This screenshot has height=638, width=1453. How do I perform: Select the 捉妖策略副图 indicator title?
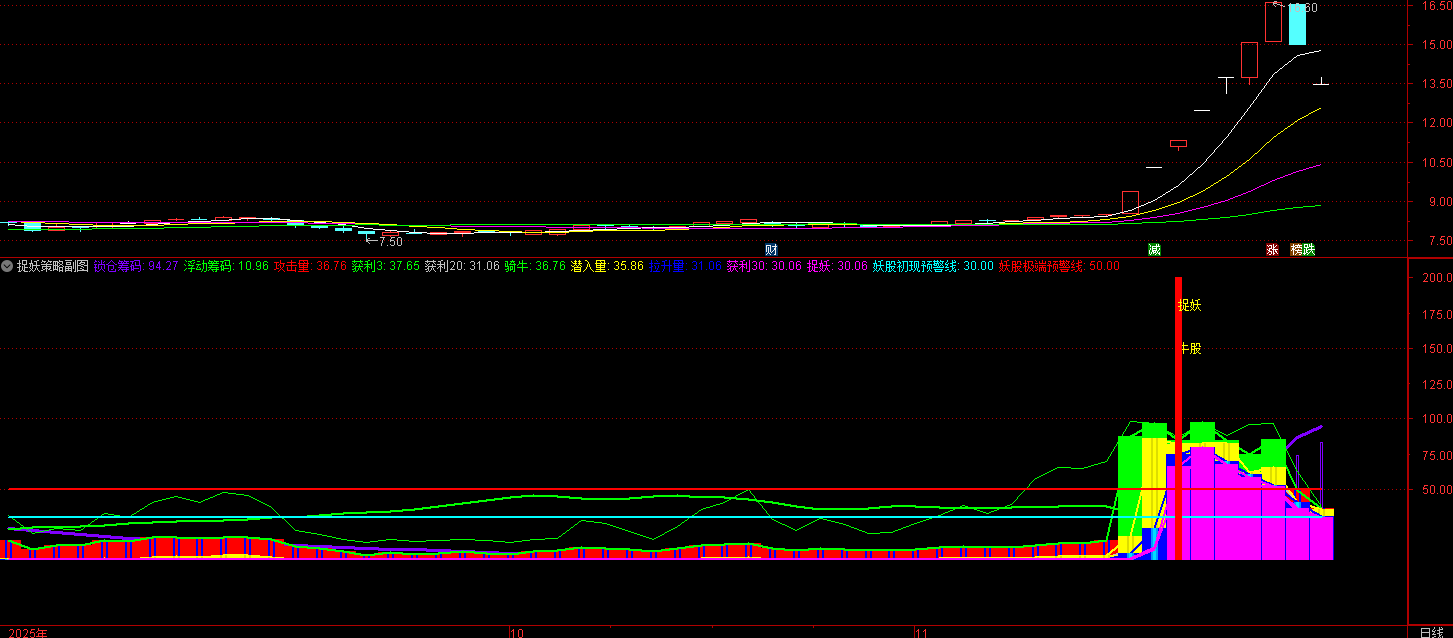pos(53,266)
